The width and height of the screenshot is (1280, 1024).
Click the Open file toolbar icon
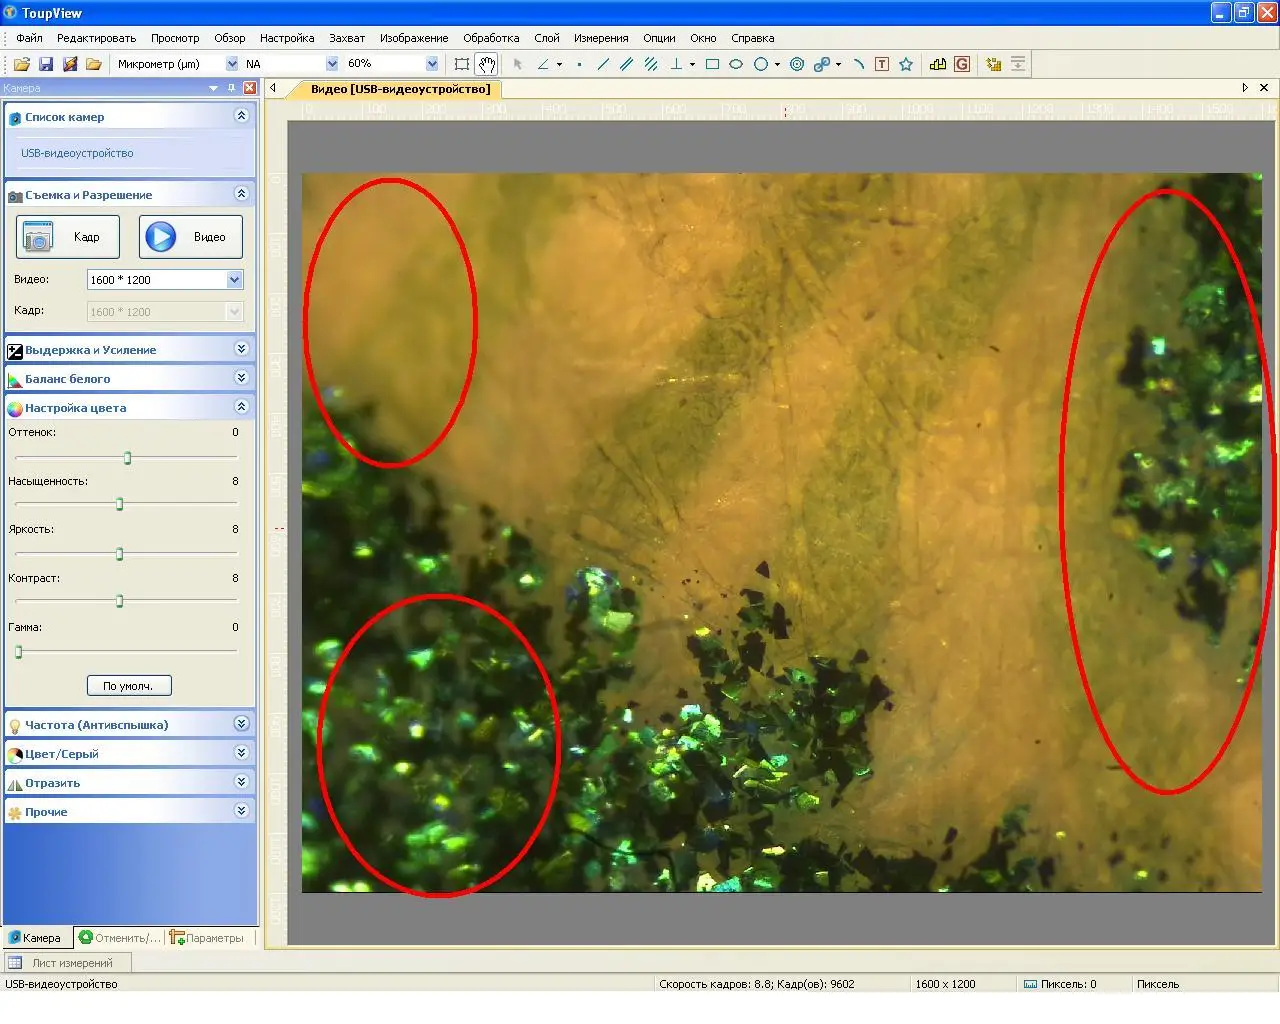pos(21,64)
